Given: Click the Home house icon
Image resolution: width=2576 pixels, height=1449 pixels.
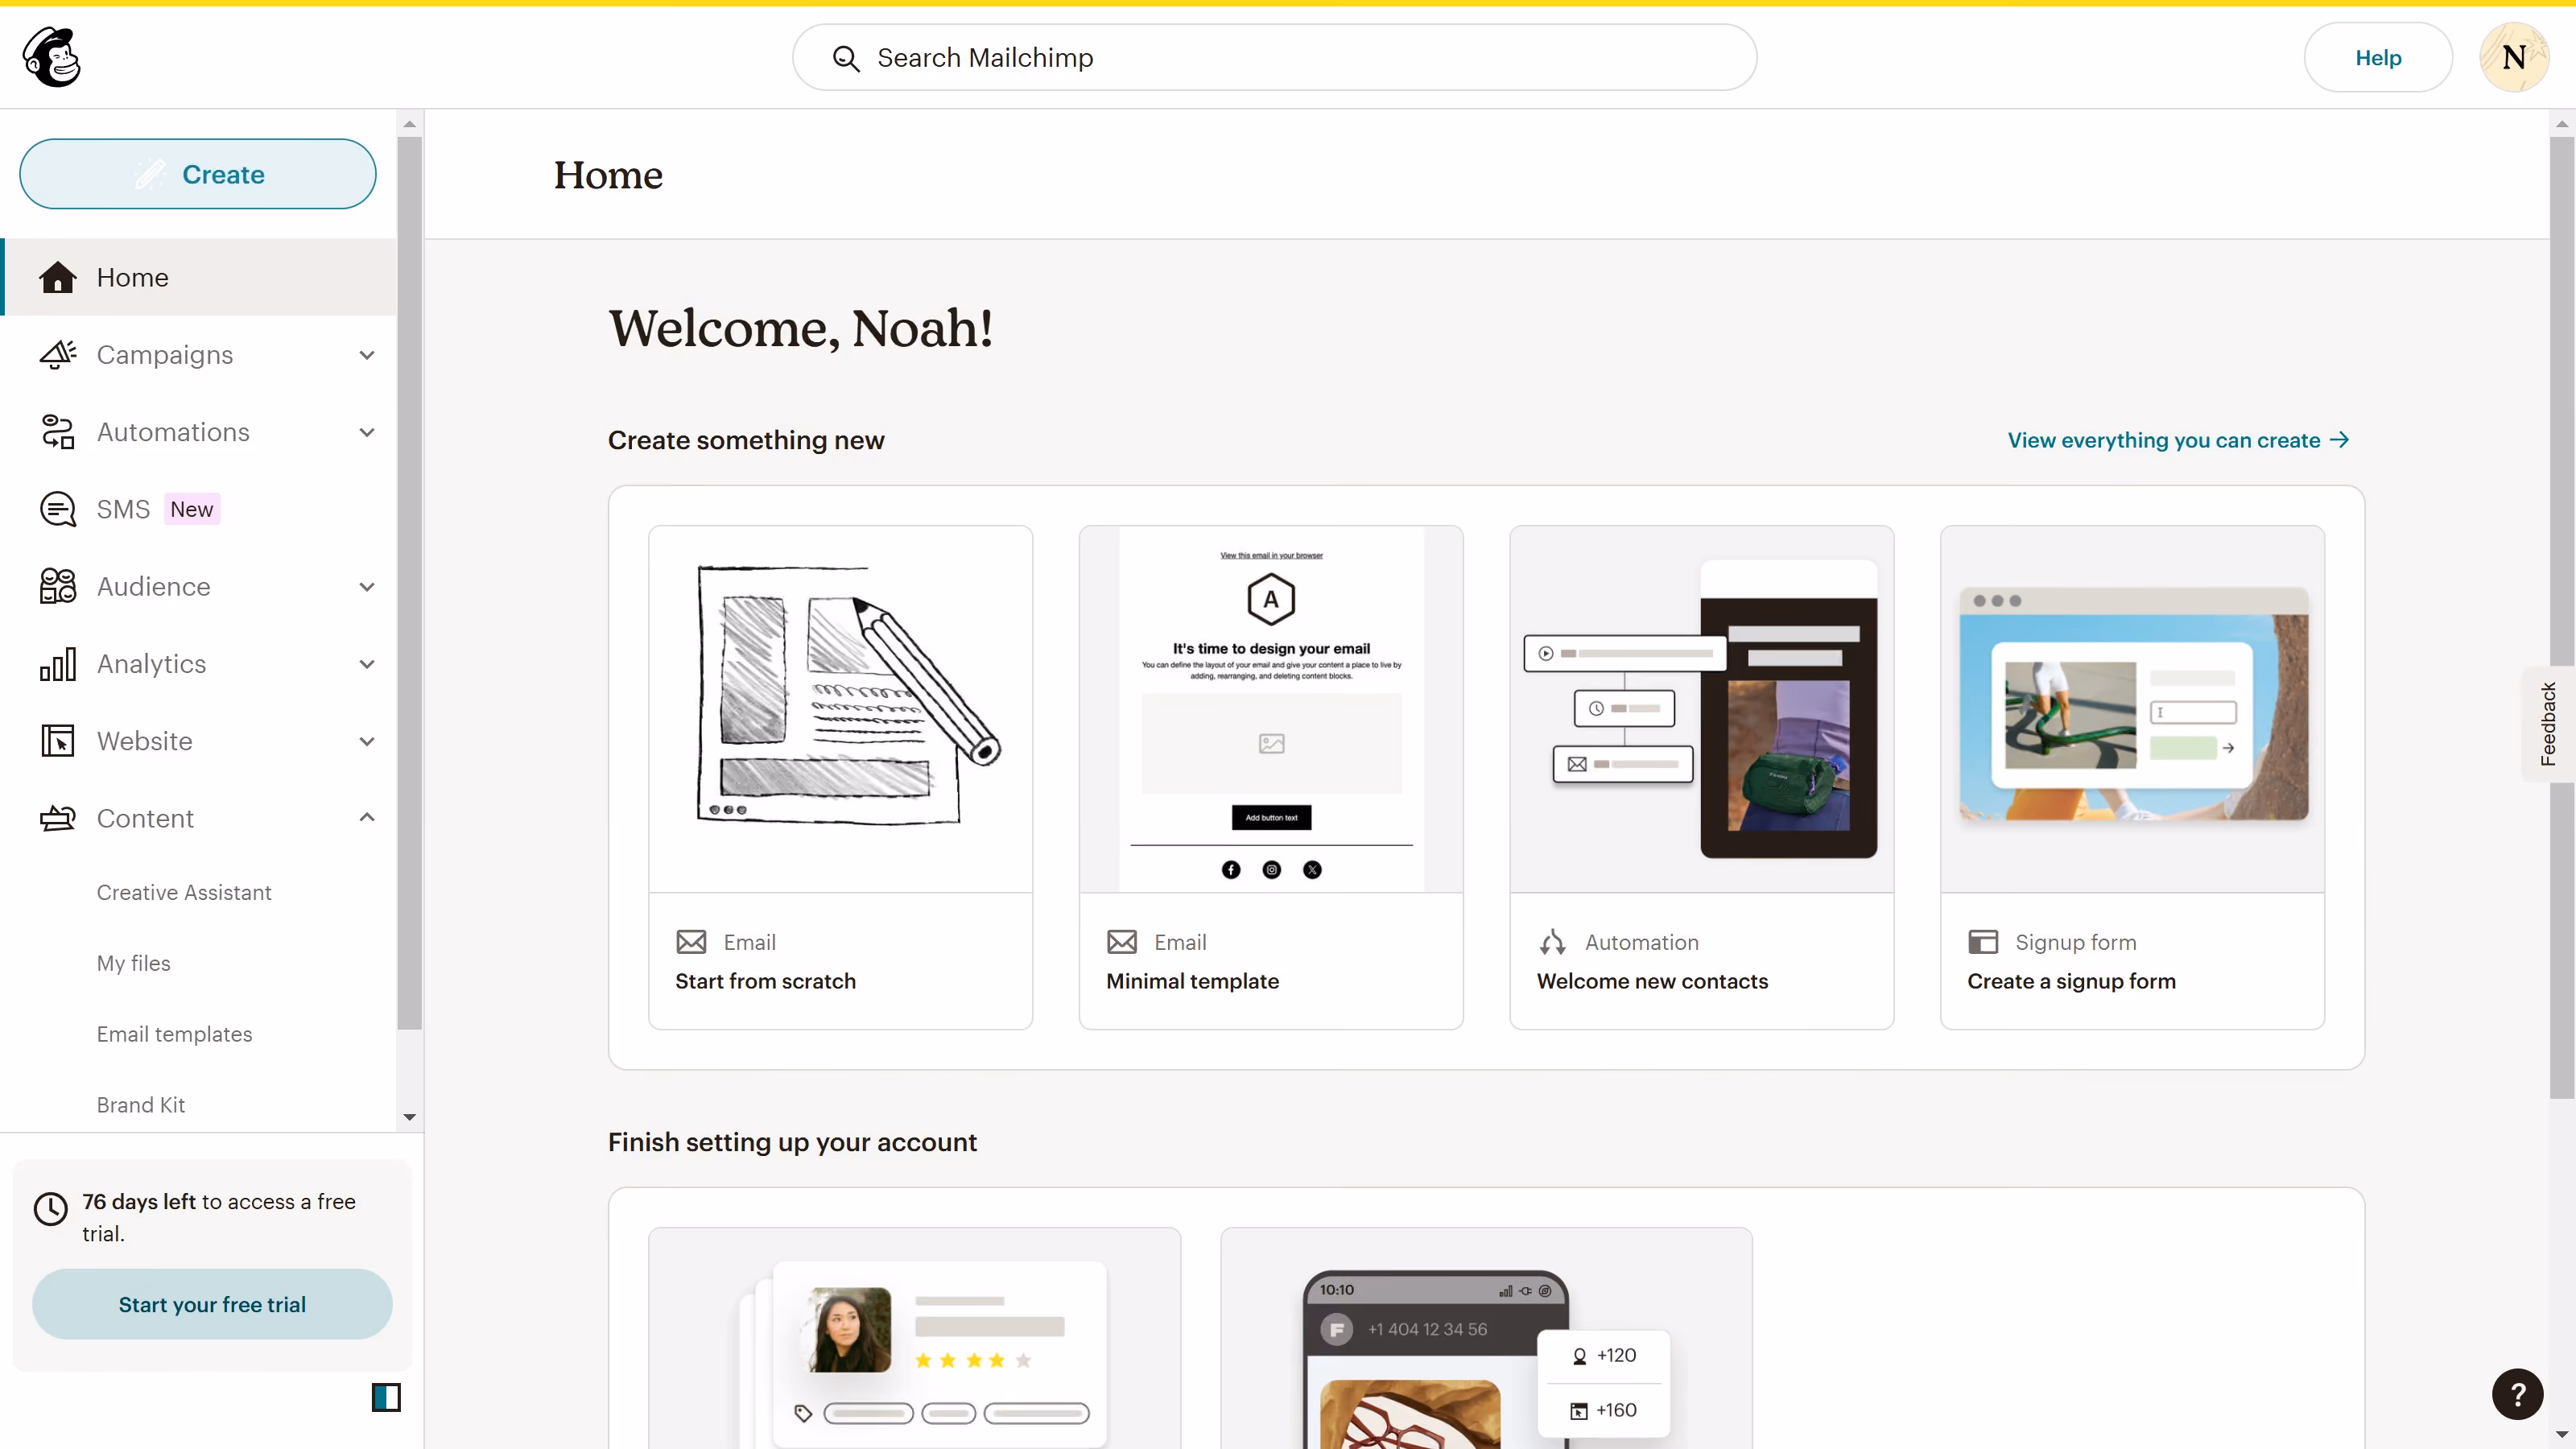Looking at the screenshot, I should pos(57,277).
